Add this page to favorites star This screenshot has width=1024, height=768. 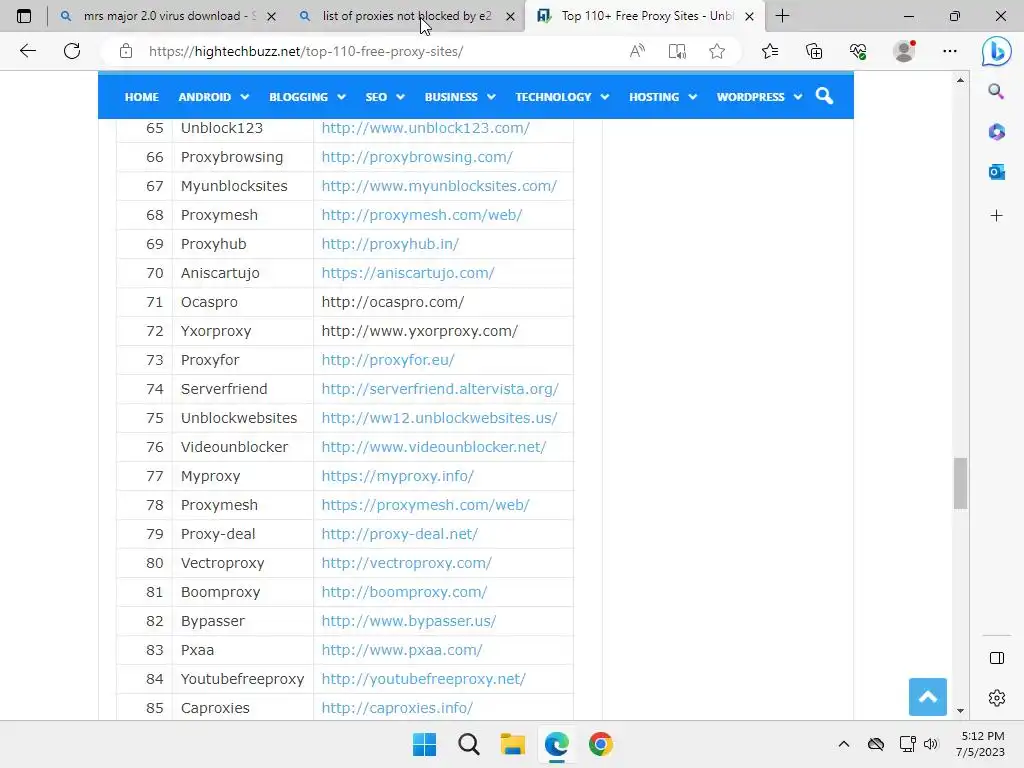pos(717,51)
